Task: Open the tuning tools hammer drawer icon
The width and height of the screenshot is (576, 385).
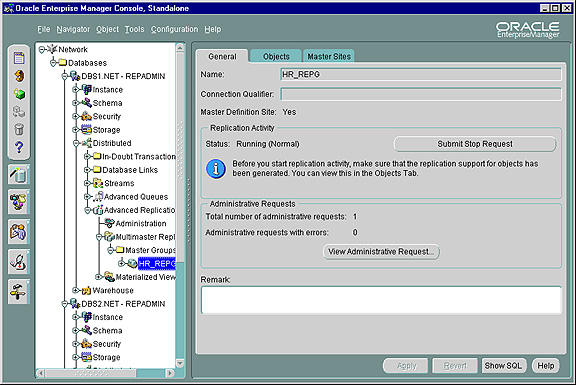Action: 19,292
